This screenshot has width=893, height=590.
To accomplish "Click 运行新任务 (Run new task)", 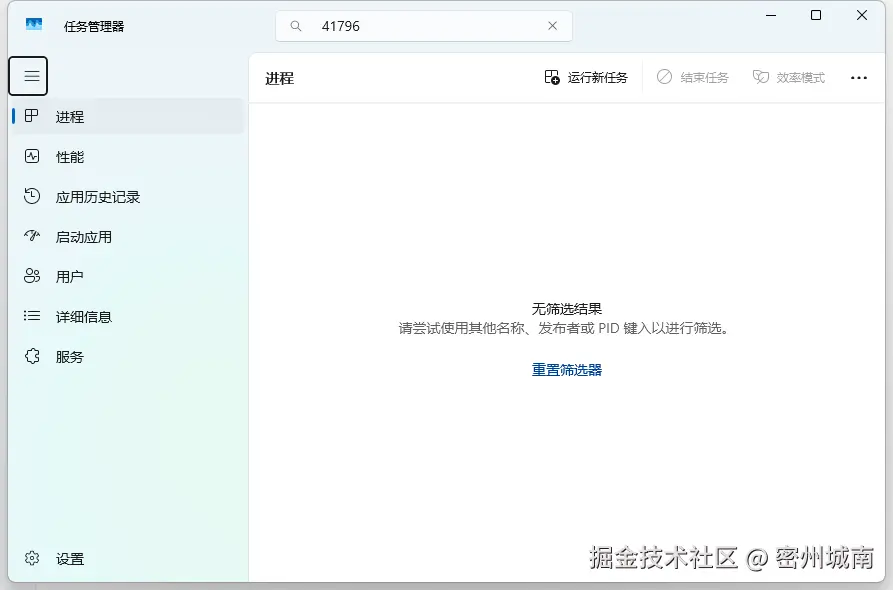I will click(586, 77).
